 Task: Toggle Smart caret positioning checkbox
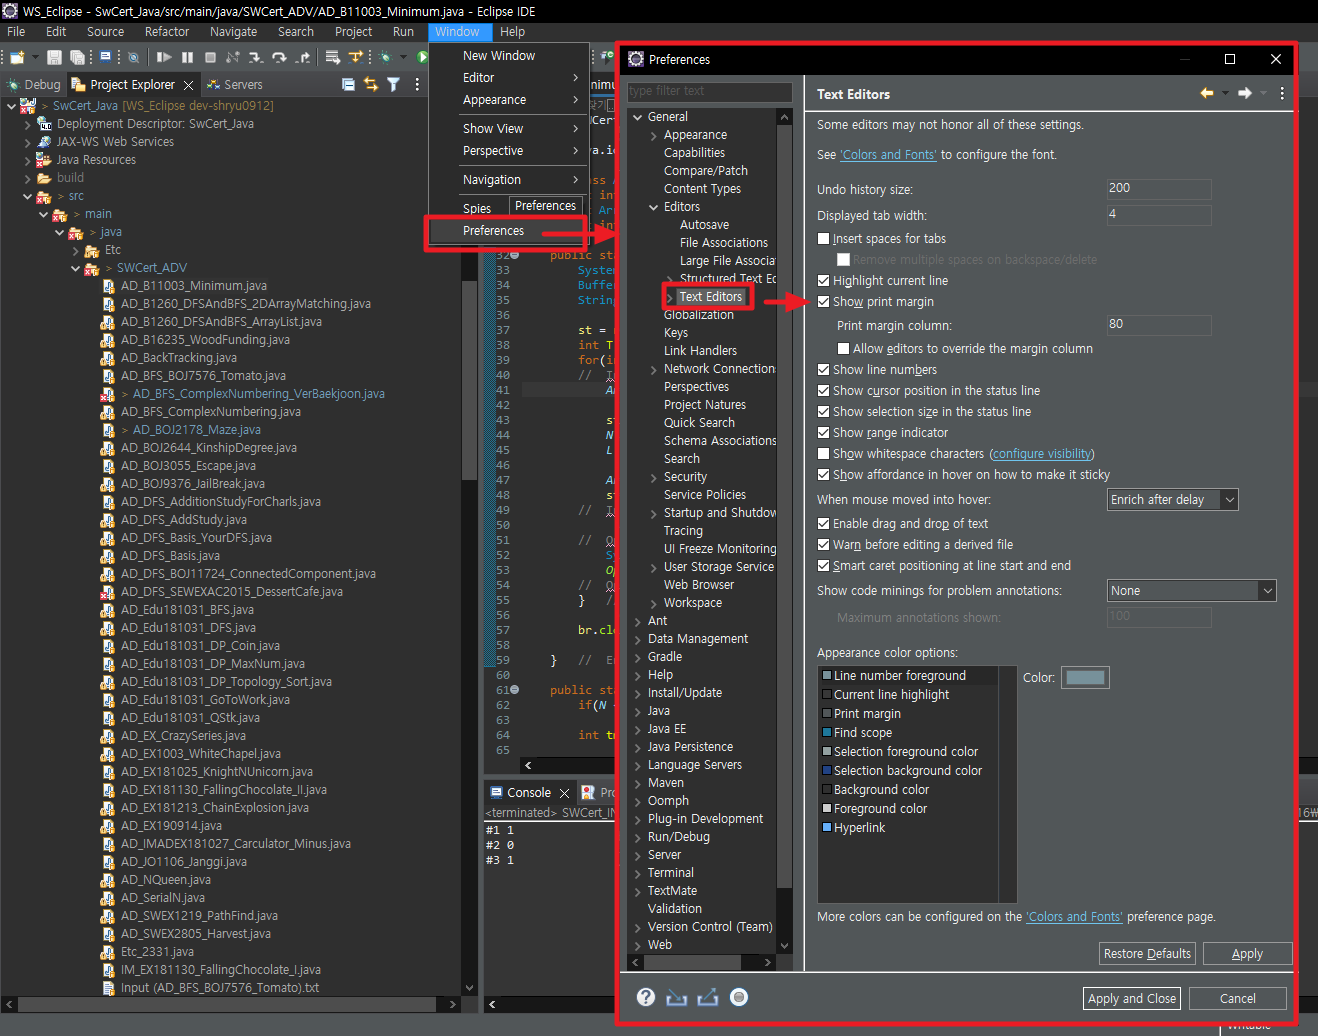point(824,566)
